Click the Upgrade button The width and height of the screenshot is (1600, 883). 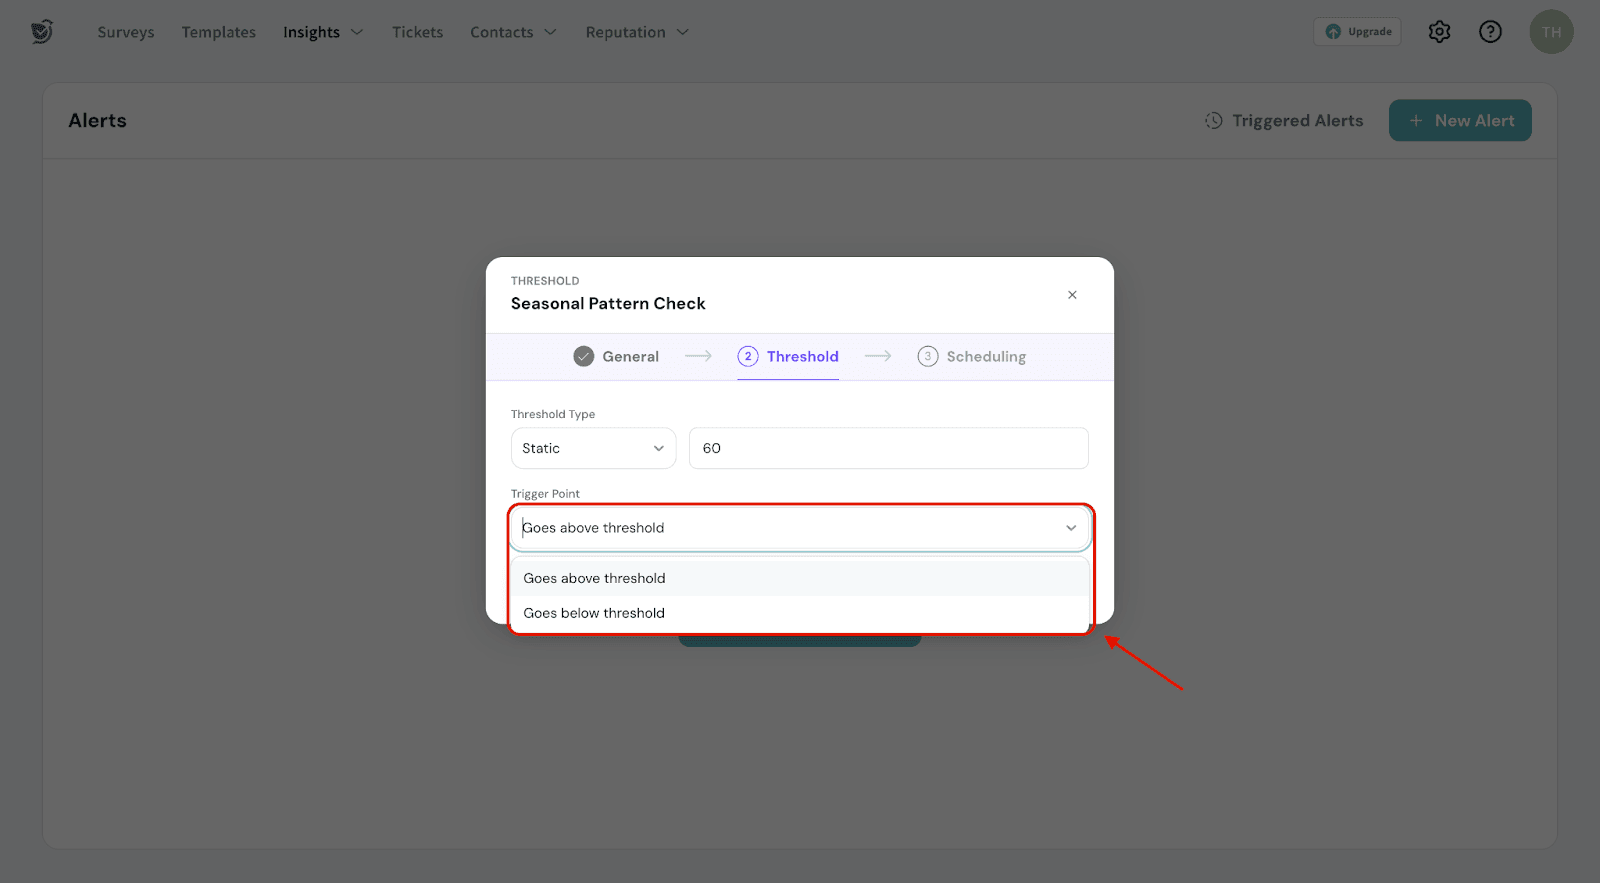click(x=1357, y=32)
